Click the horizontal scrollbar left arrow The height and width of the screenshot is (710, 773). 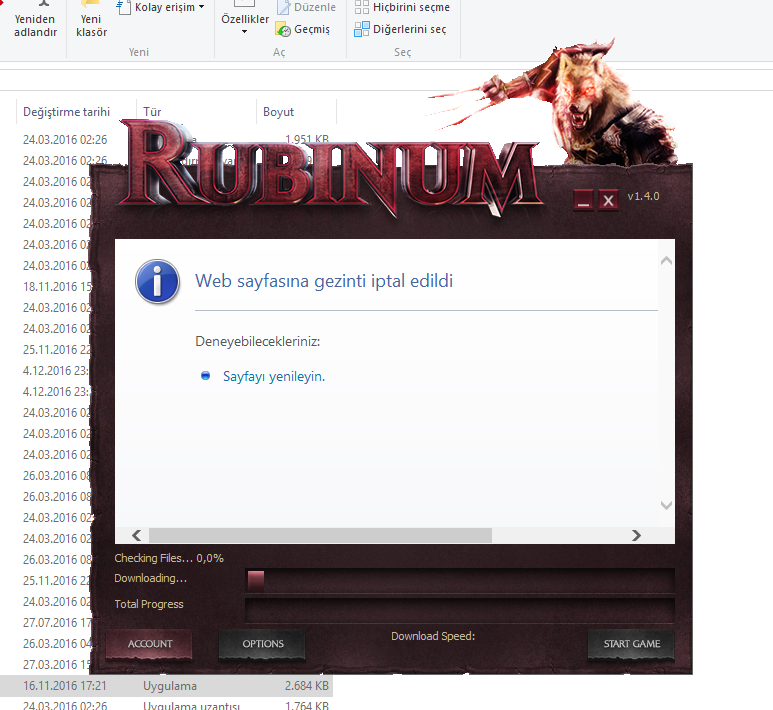coord(137,535)
